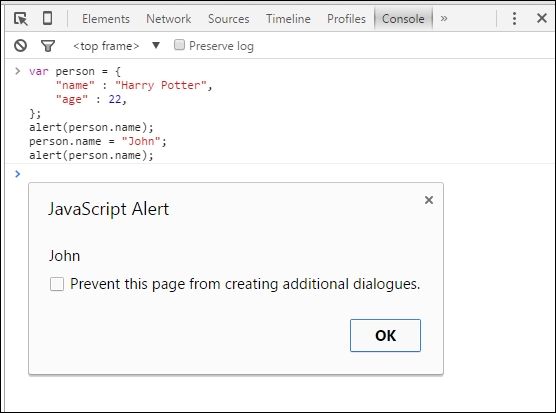Check Prevent this page from creating dialogues
556x413 pixels.
57,284
